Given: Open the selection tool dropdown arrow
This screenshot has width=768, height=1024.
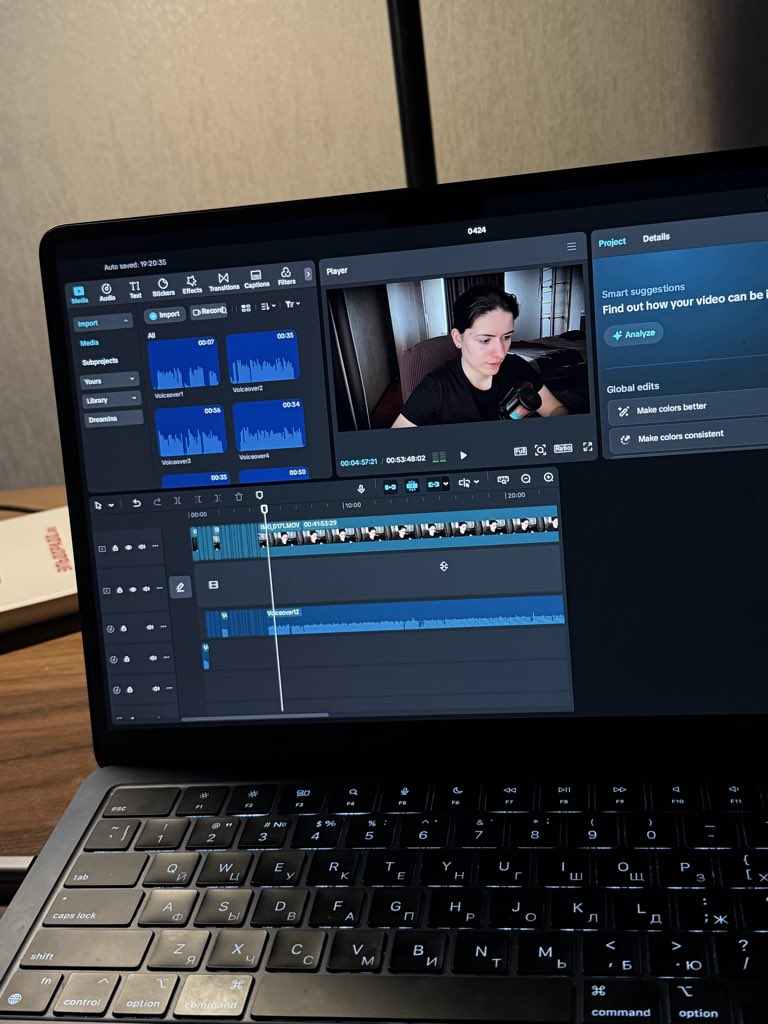Looking at the screenshot, I should click(x=111, y=505).
